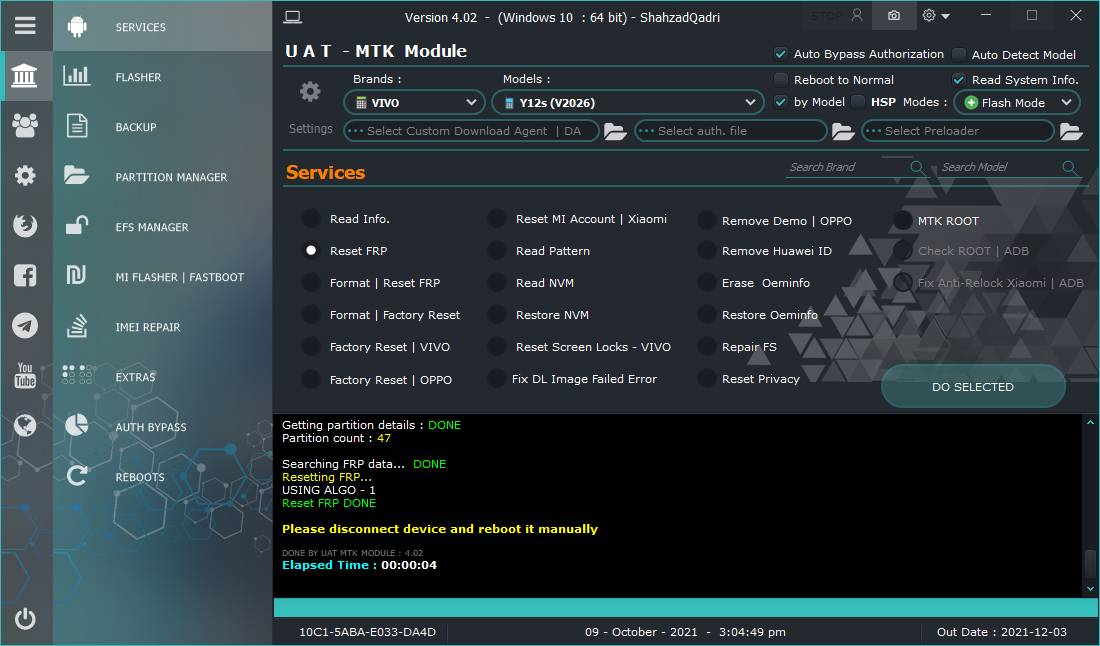
Task: Open title bar settings gear dropdown
Action: 936,15
